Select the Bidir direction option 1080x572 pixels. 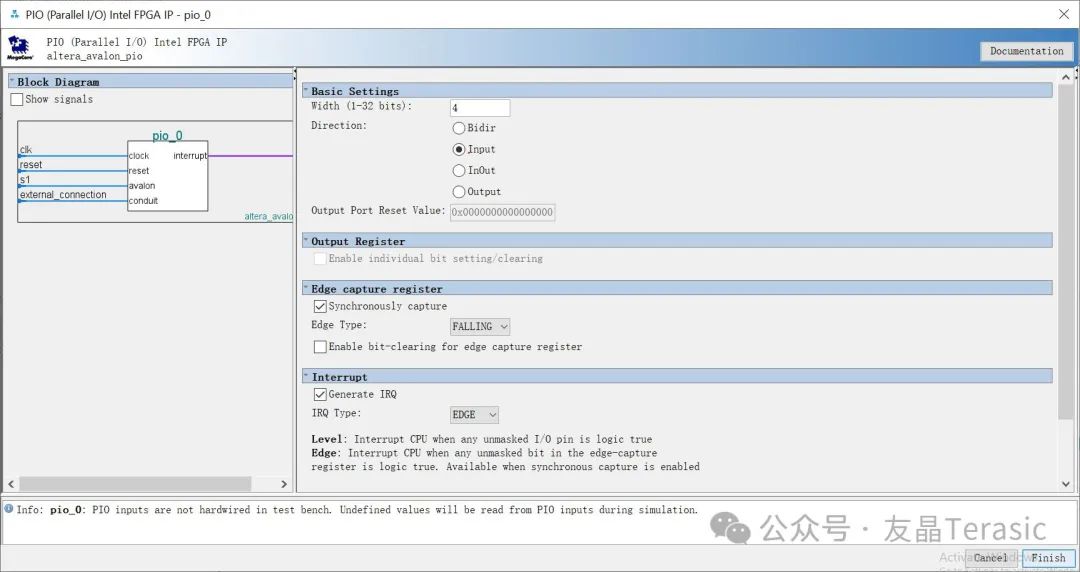click(459, 127)
